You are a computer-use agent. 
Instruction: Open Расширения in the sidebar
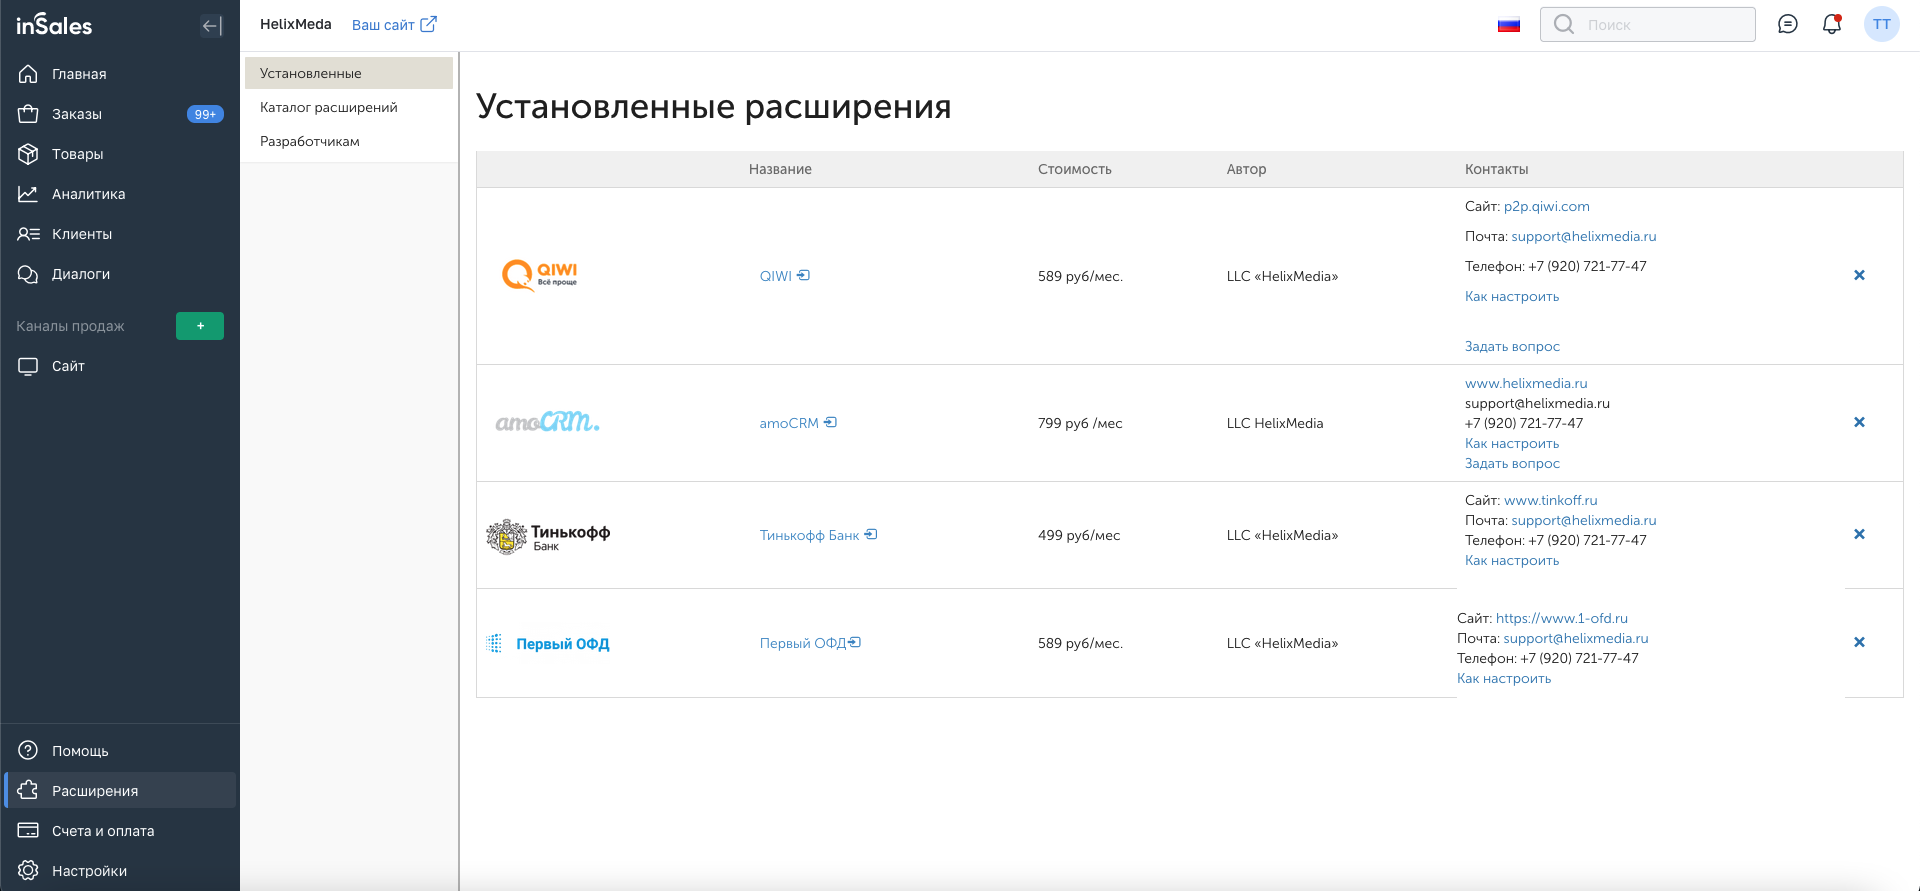[120, 791]
